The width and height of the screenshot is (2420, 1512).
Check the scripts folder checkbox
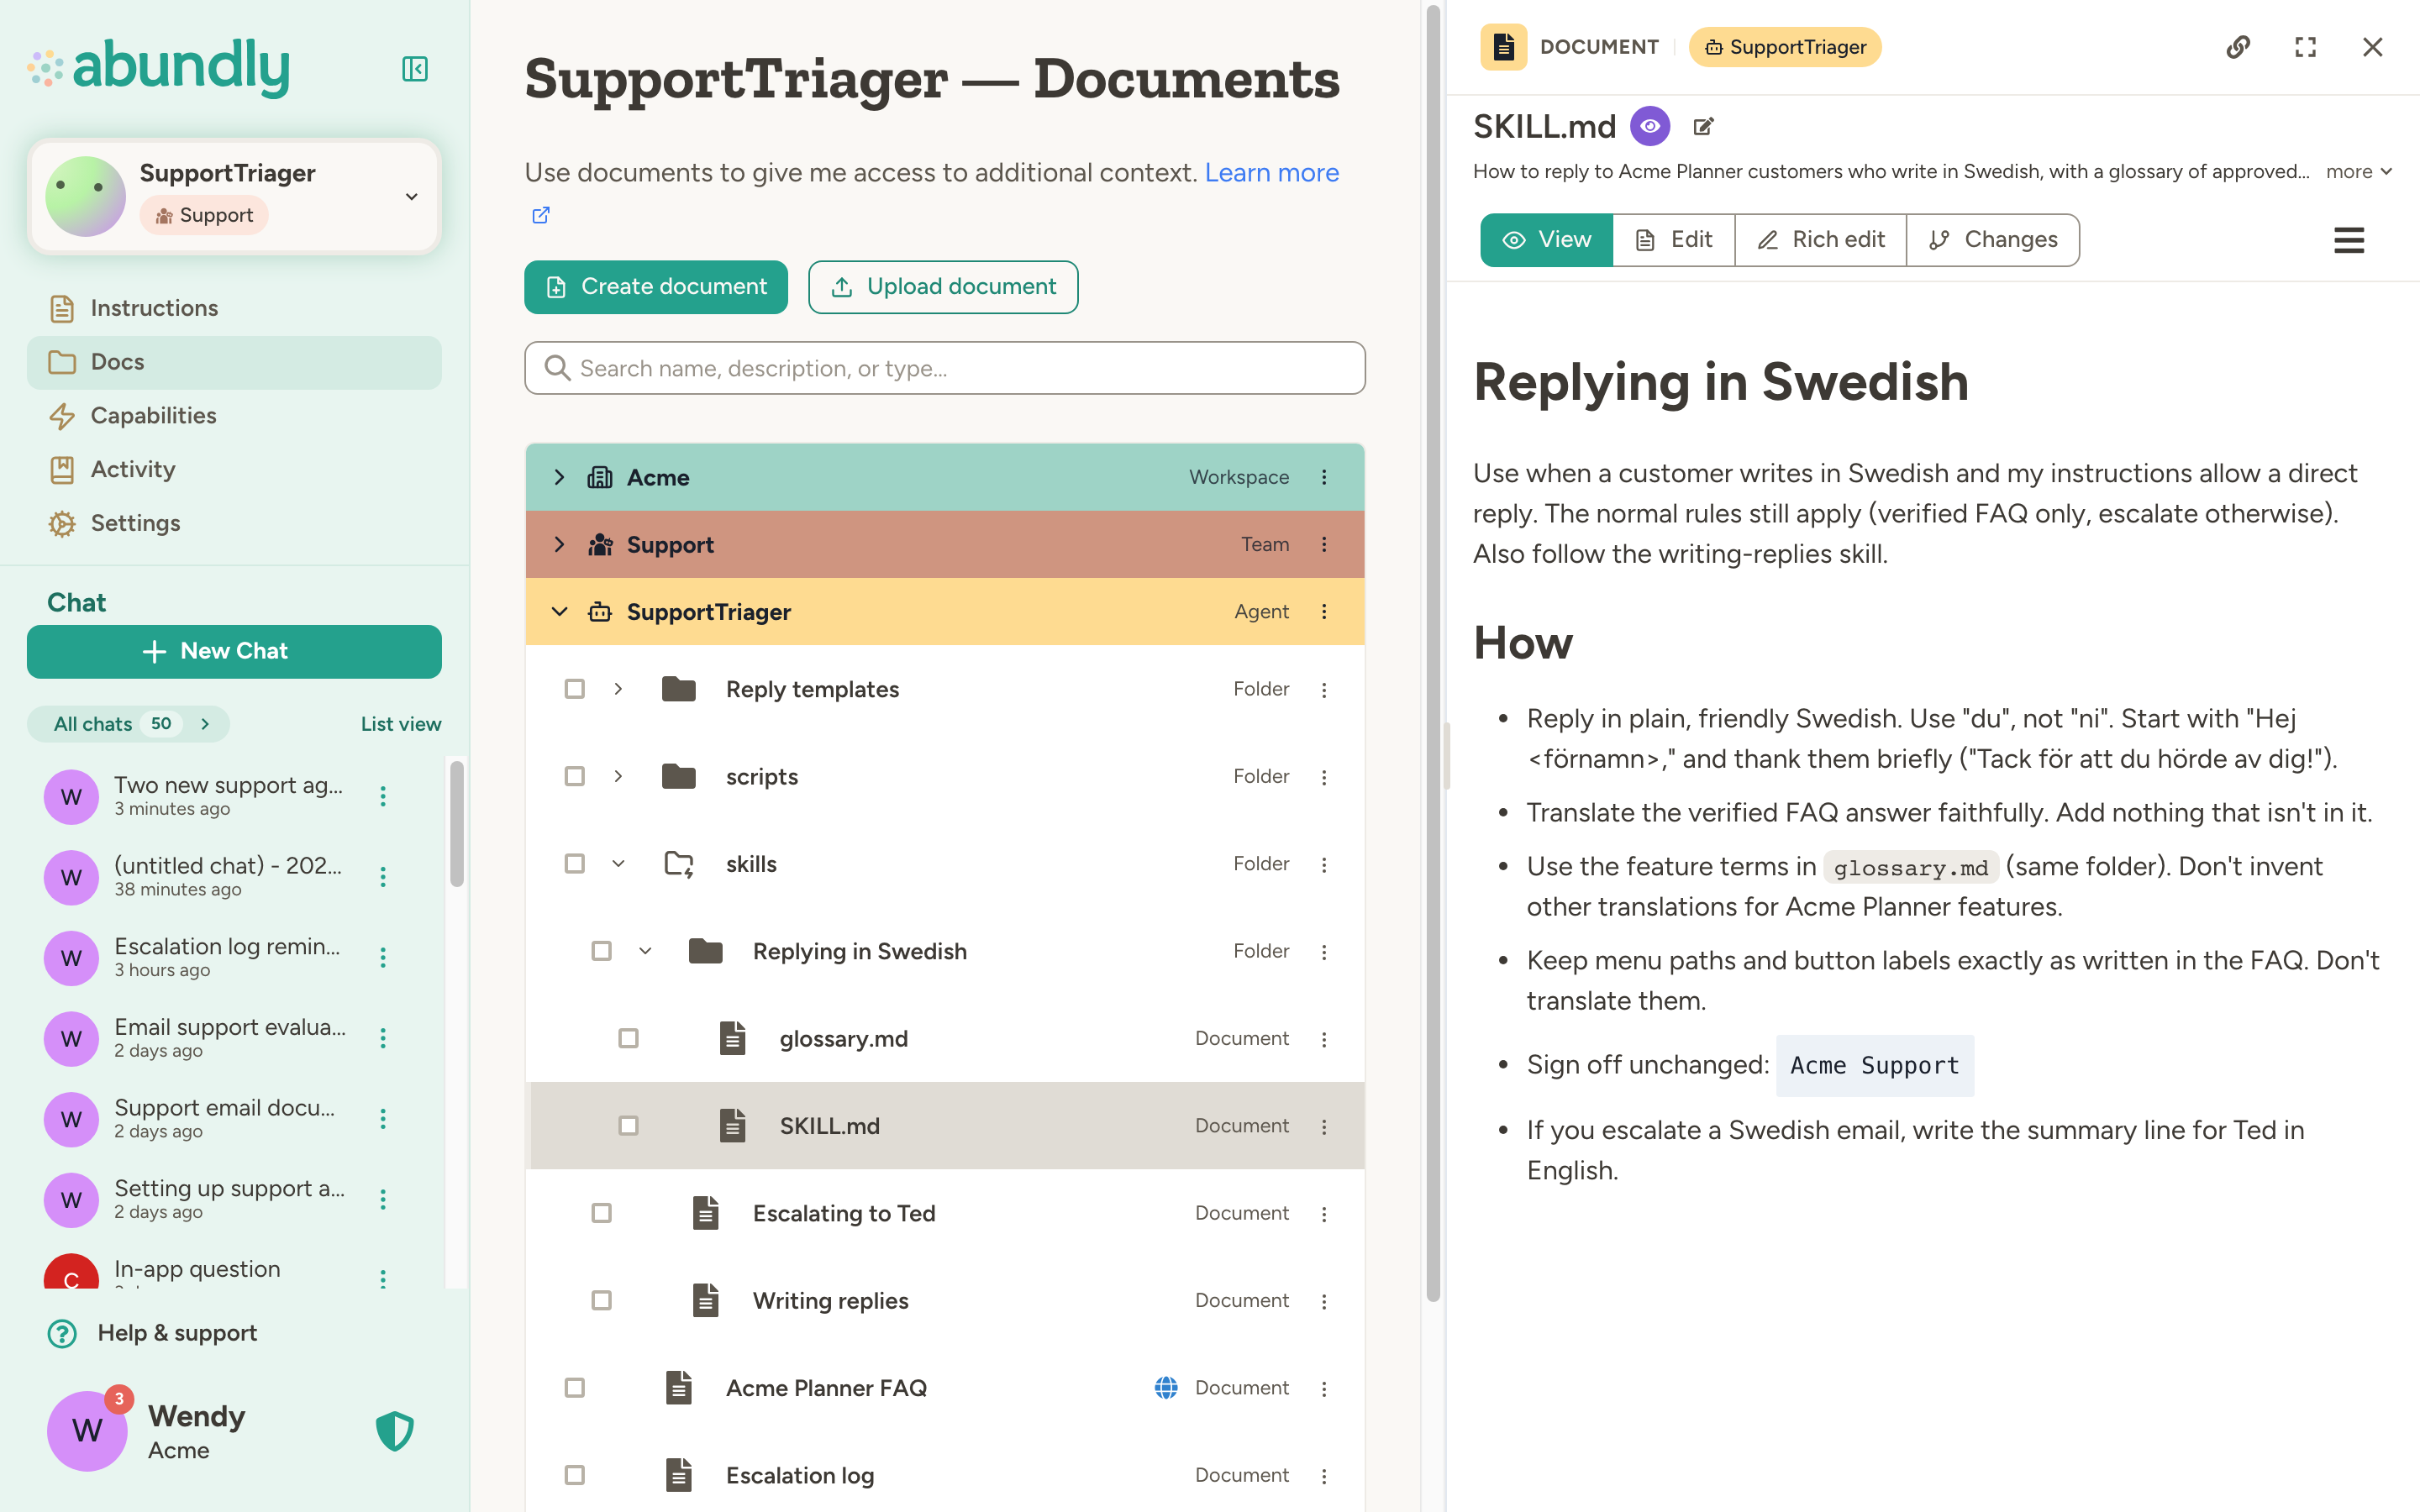pos(575,776)
